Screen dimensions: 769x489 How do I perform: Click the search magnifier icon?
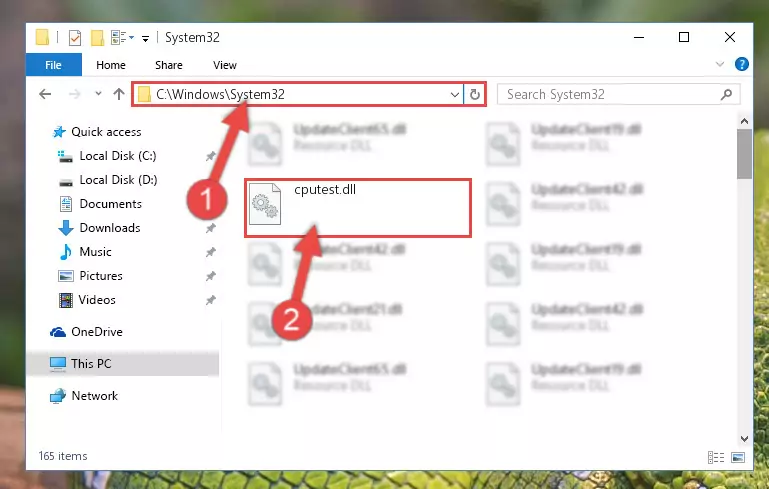pyautogui.click(x=726, y=94)
